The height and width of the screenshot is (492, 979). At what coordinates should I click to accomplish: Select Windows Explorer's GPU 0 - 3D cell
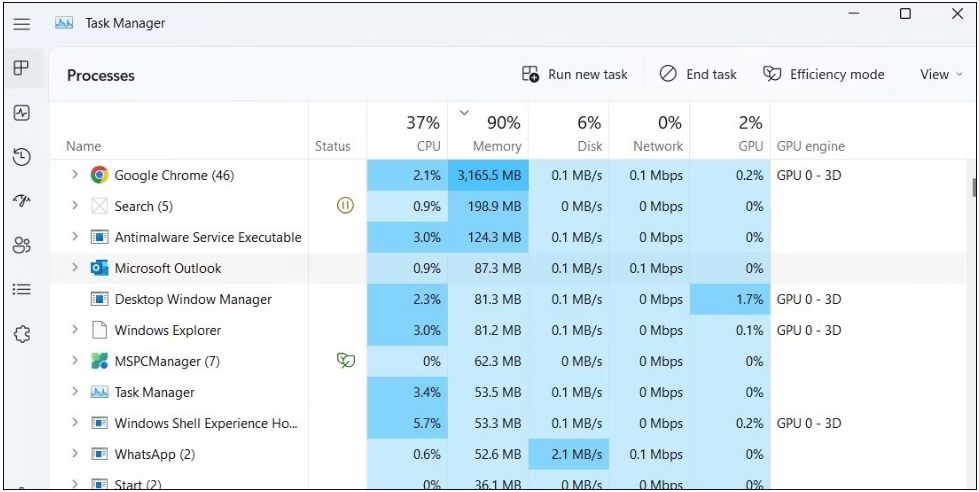click(x=809, y=330)
